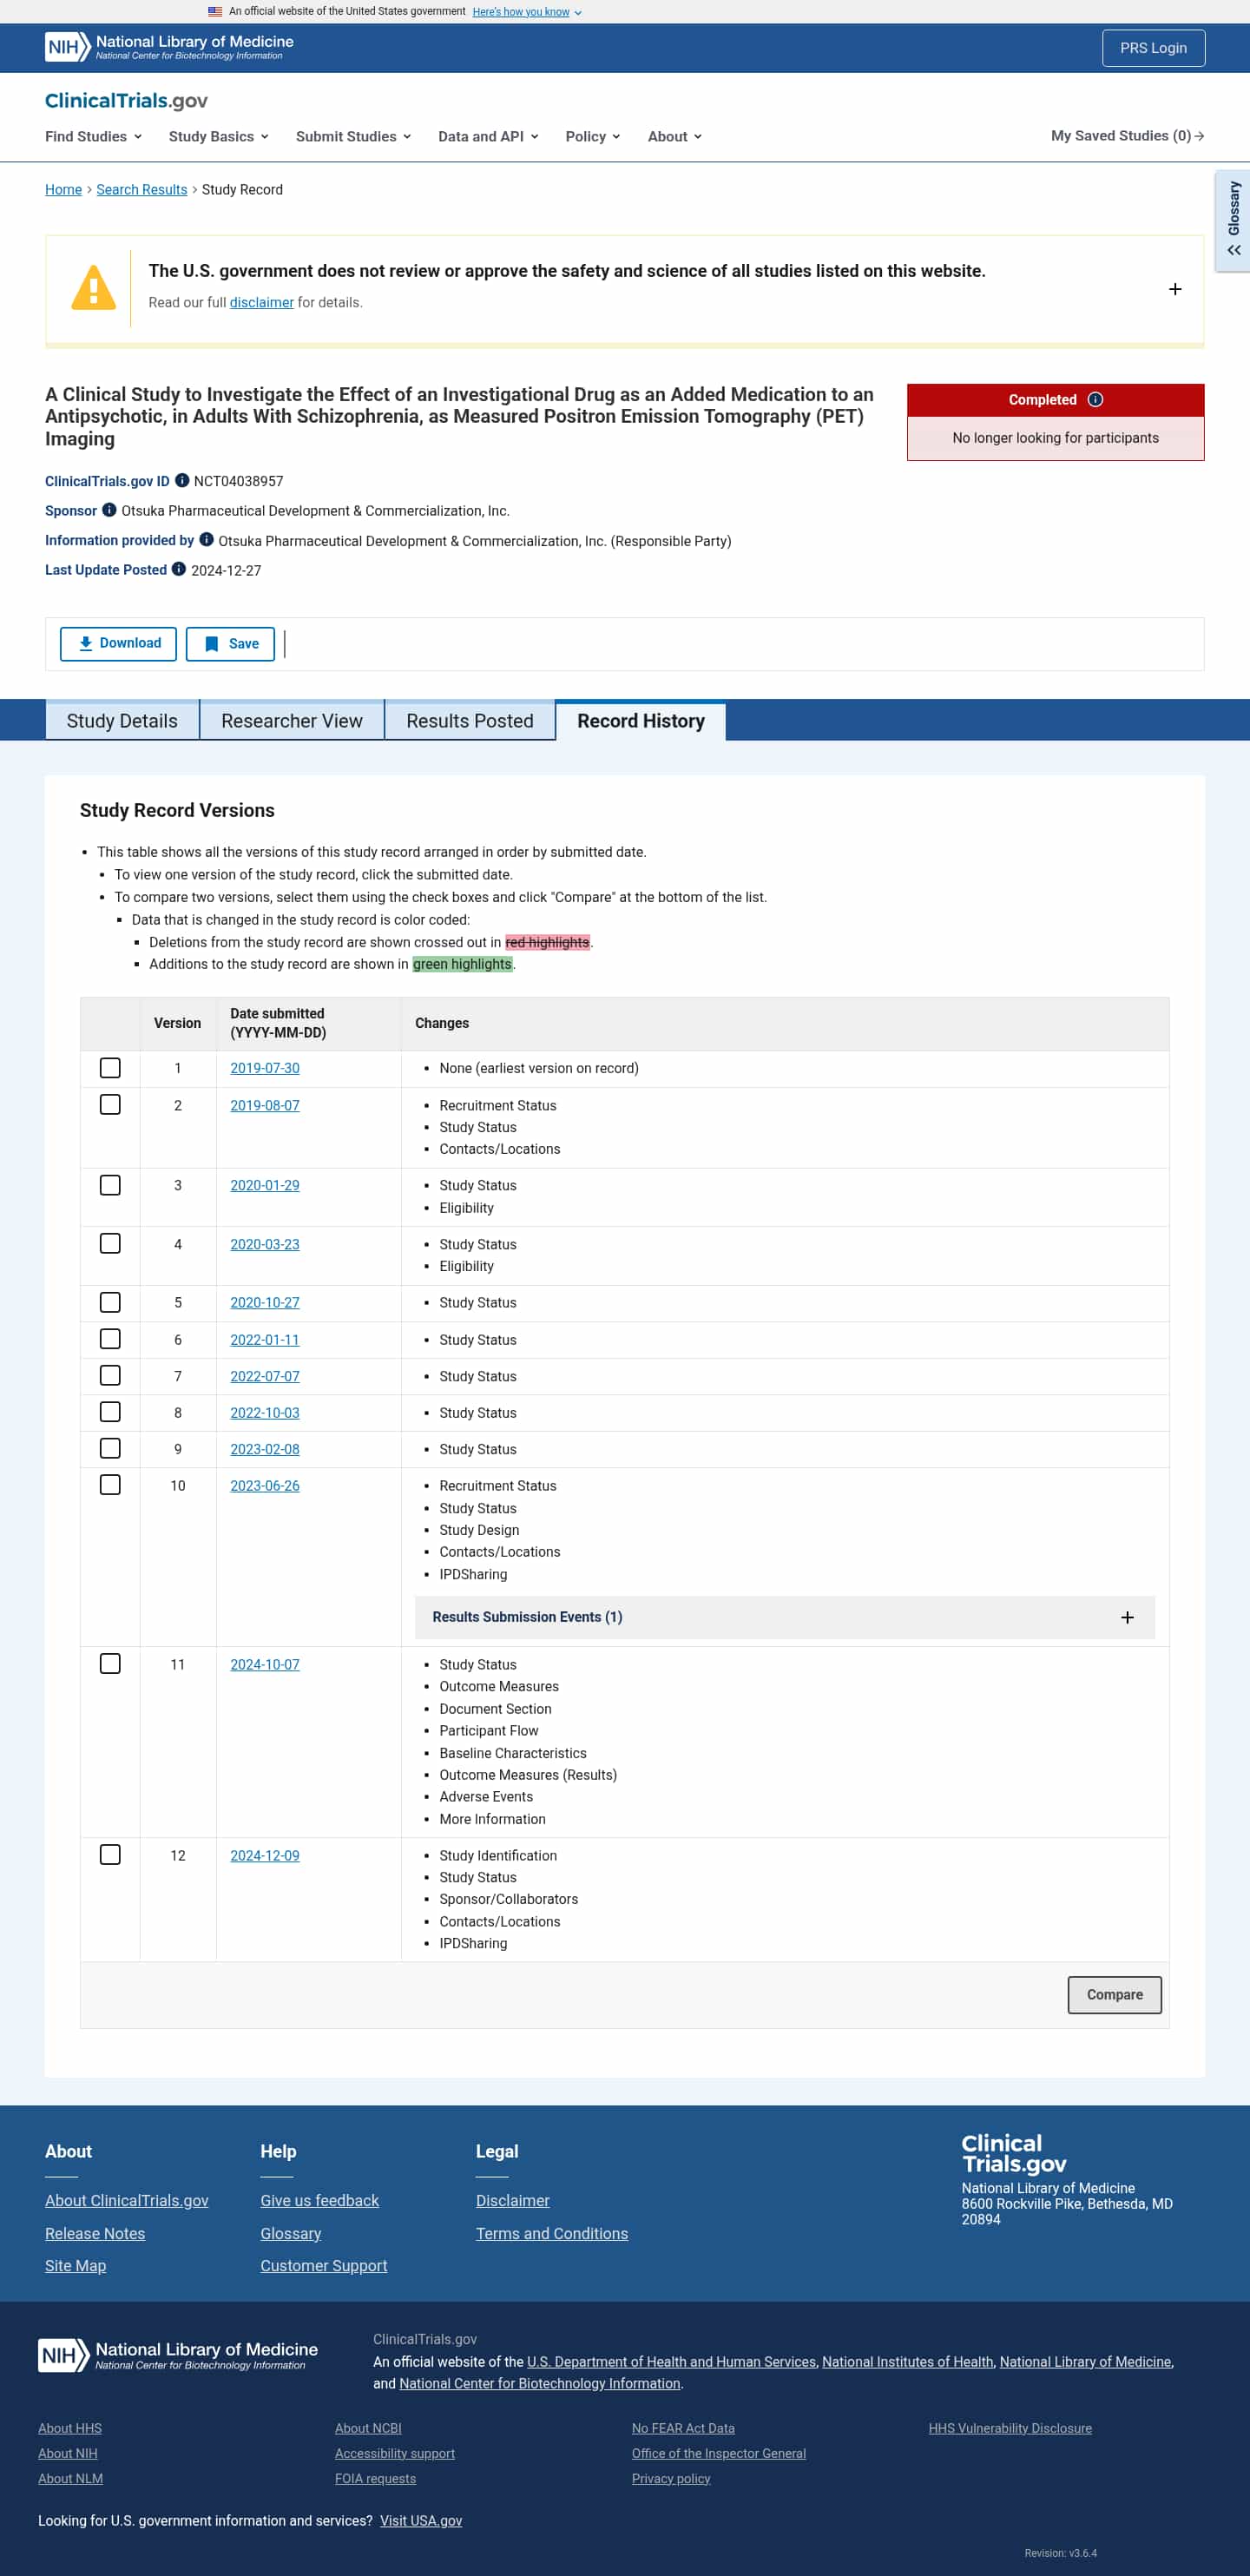Open Customer Support link
Image resolution: width=1250 pixels, height=2576 pixels.
[x=324, y=2266]
